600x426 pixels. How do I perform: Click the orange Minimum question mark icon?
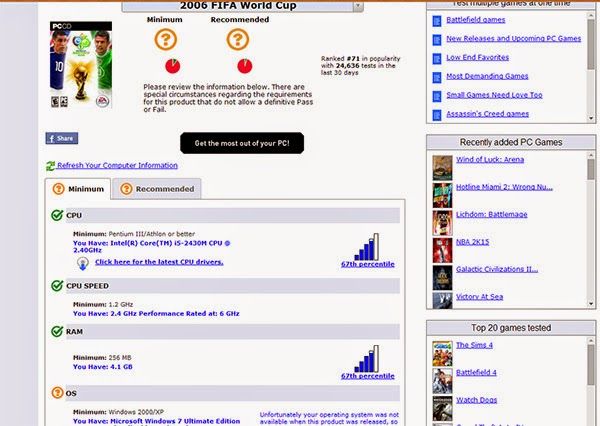(164, 40)
